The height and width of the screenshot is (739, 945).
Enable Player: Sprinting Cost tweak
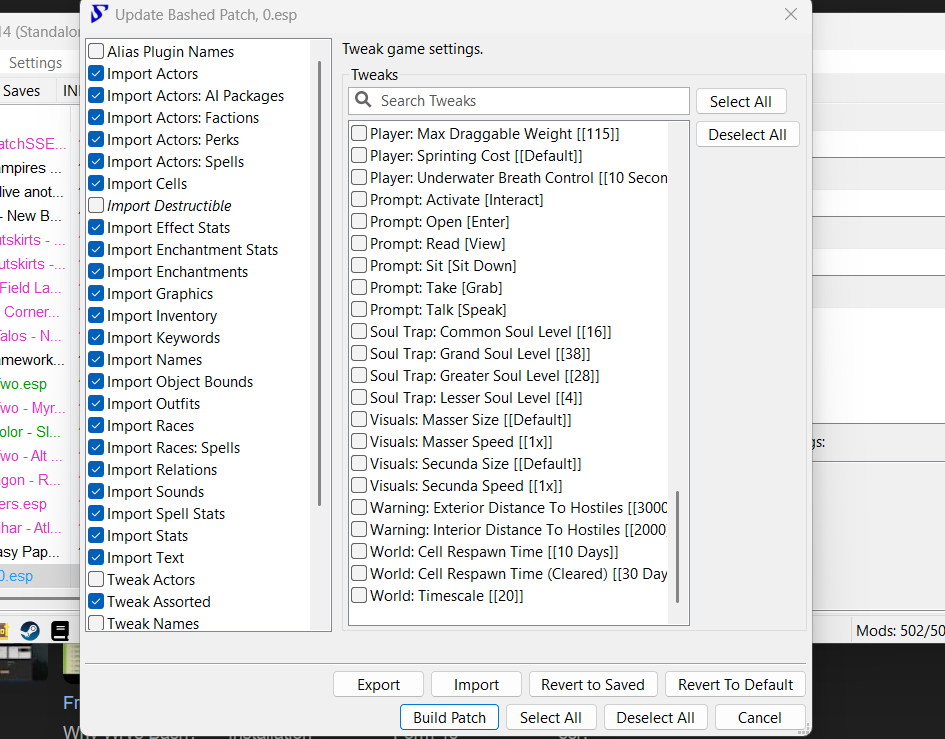coord(359,156)
